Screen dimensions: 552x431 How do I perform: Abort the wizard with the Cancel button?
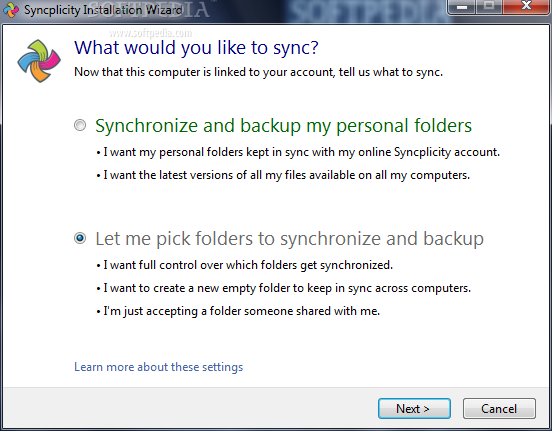coord(499,408)
